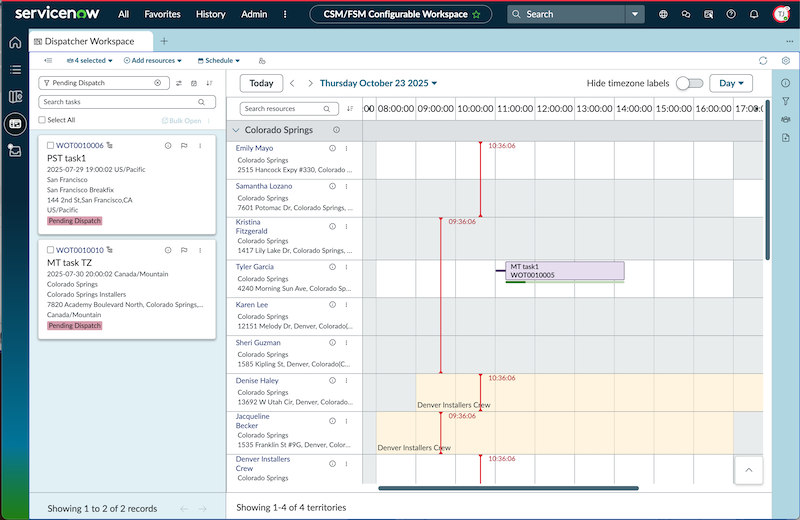Open Tyler Garcia resource link
800x520 pixels.
[255, 266]
